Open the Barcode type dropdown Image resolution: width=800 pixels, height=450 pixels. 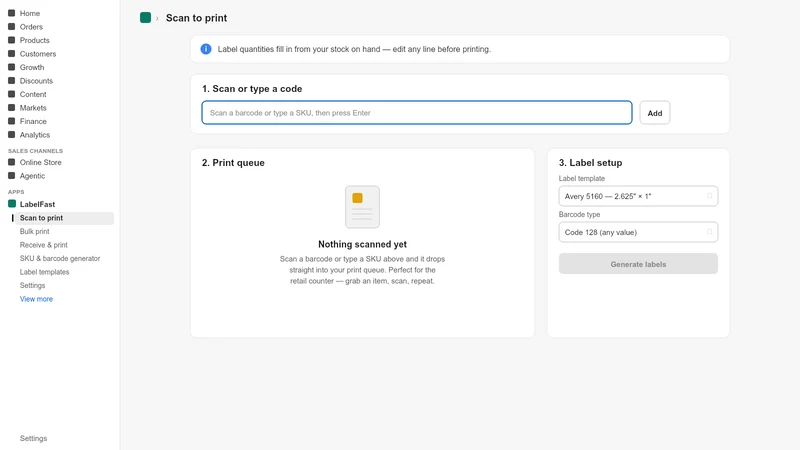pos(638,232)
